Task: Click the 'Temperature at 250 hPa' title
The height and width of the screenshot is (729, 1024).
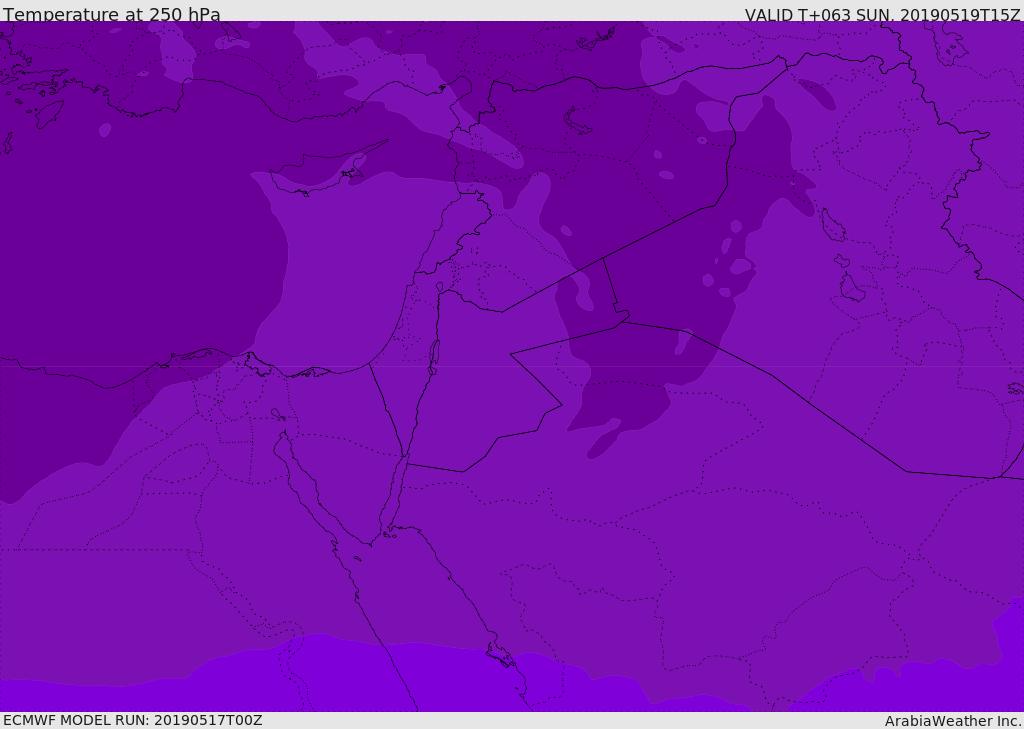Action: 111,15
